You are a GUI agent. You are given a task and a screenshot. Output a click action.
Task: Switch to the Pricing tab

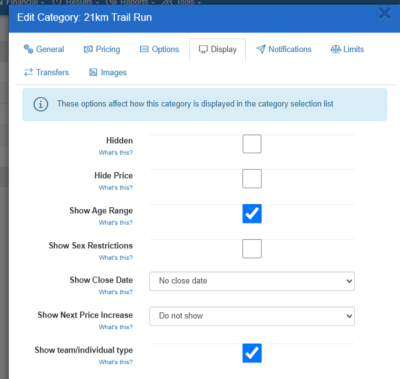(x=102, y=49)
